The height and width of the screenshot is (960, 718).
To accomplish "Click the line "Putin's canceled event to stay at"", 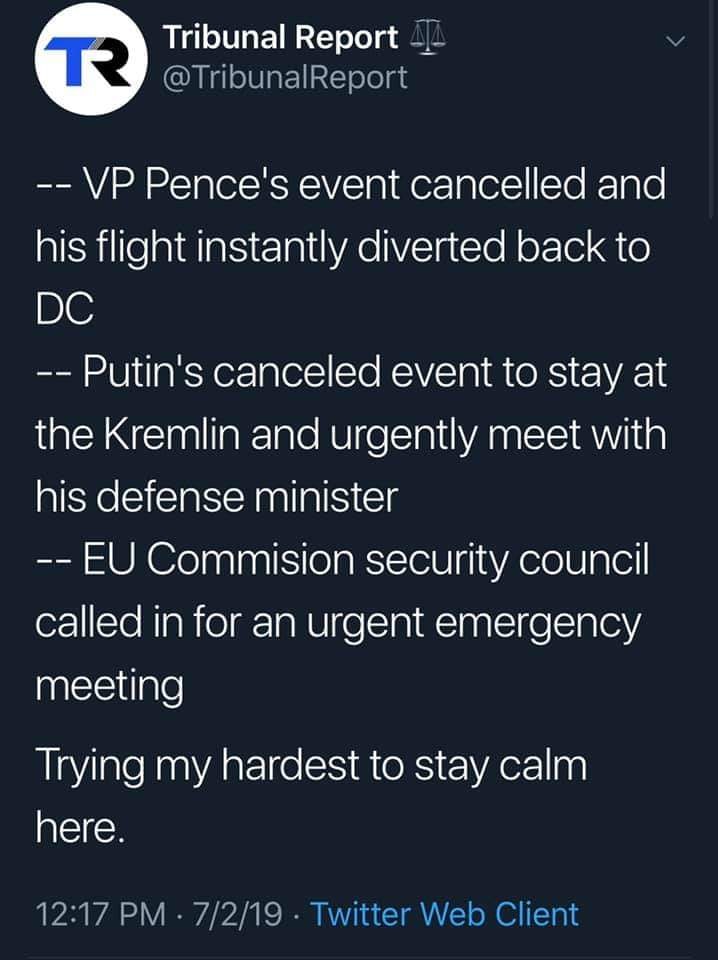I will (351, 375).
